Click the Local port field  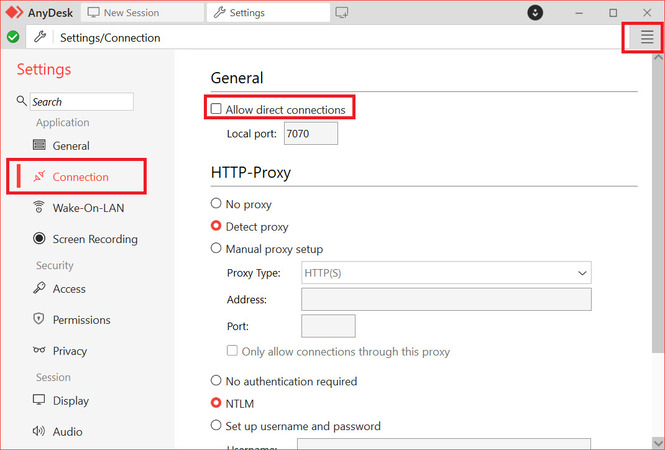[x=311, y=134]
